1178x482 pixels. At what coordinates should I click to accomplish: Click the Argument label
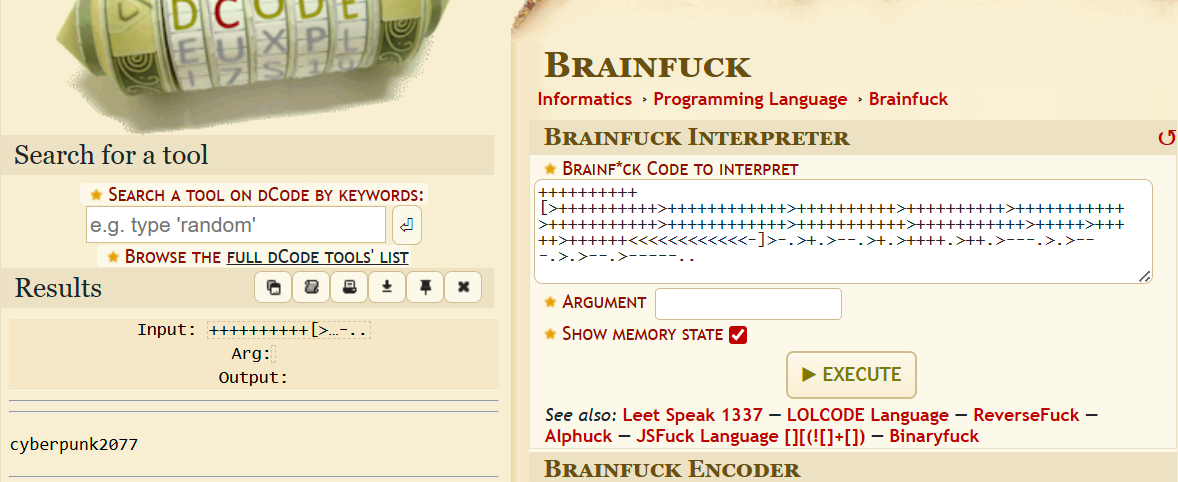click(604, 303)
